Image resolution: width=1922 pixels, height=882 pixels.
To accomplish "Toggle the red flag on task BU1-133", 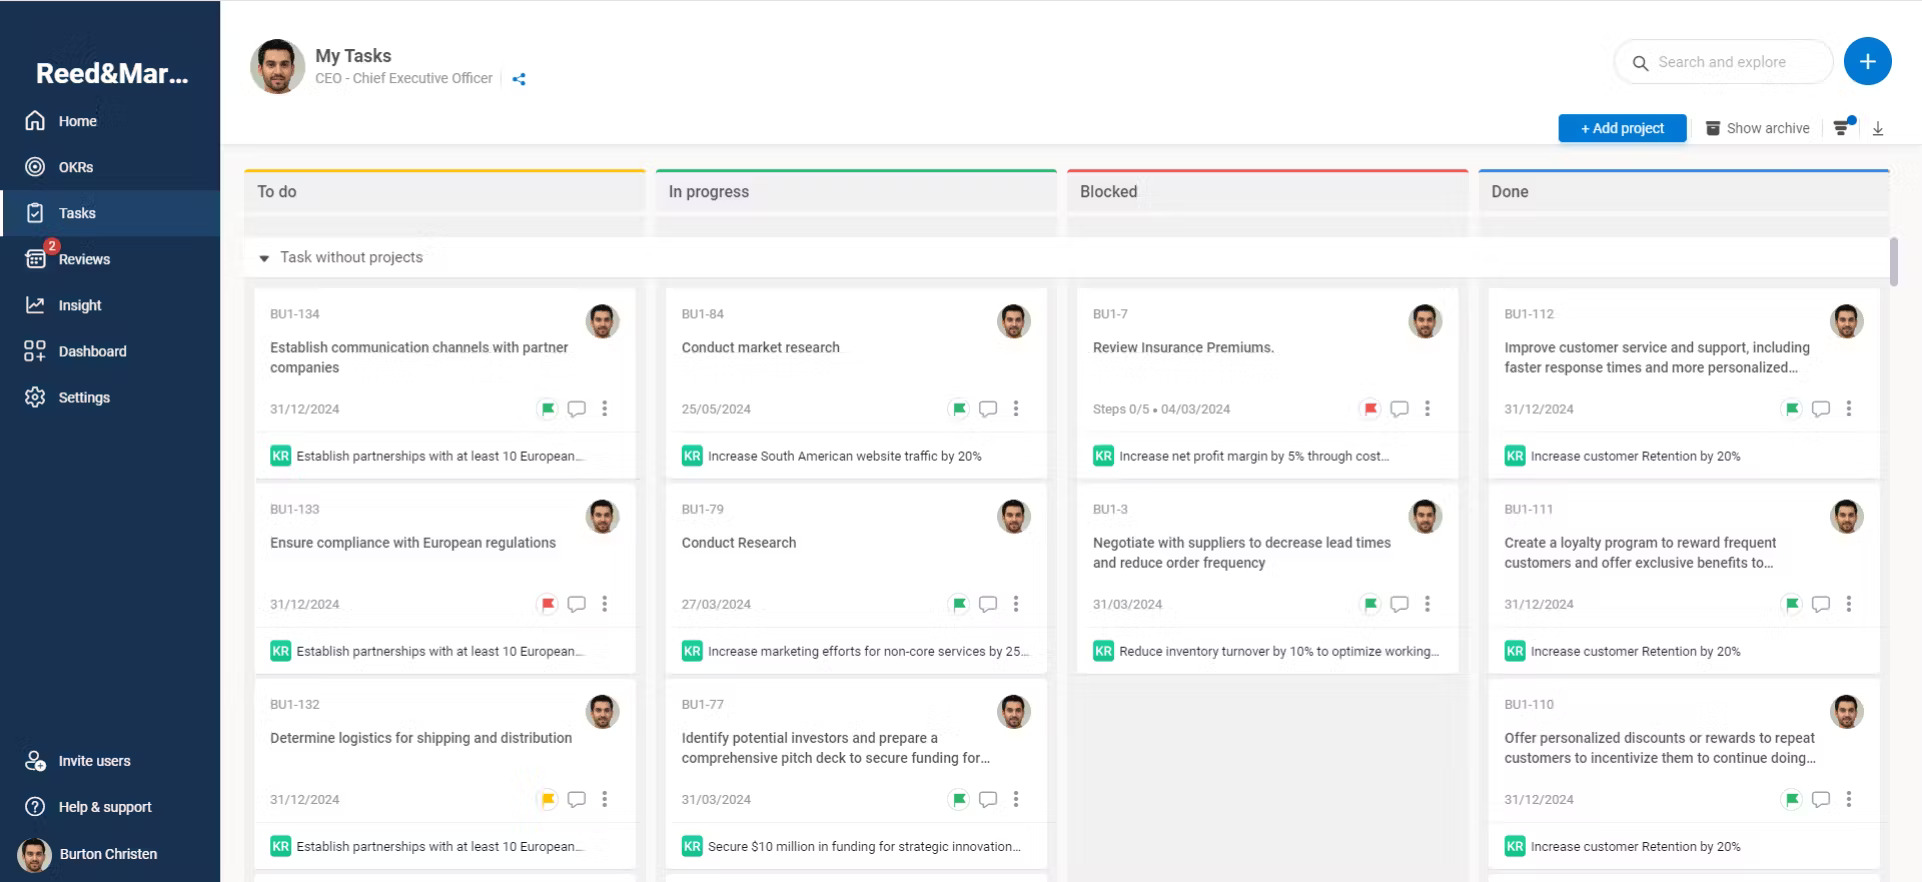I will point(548,604).
